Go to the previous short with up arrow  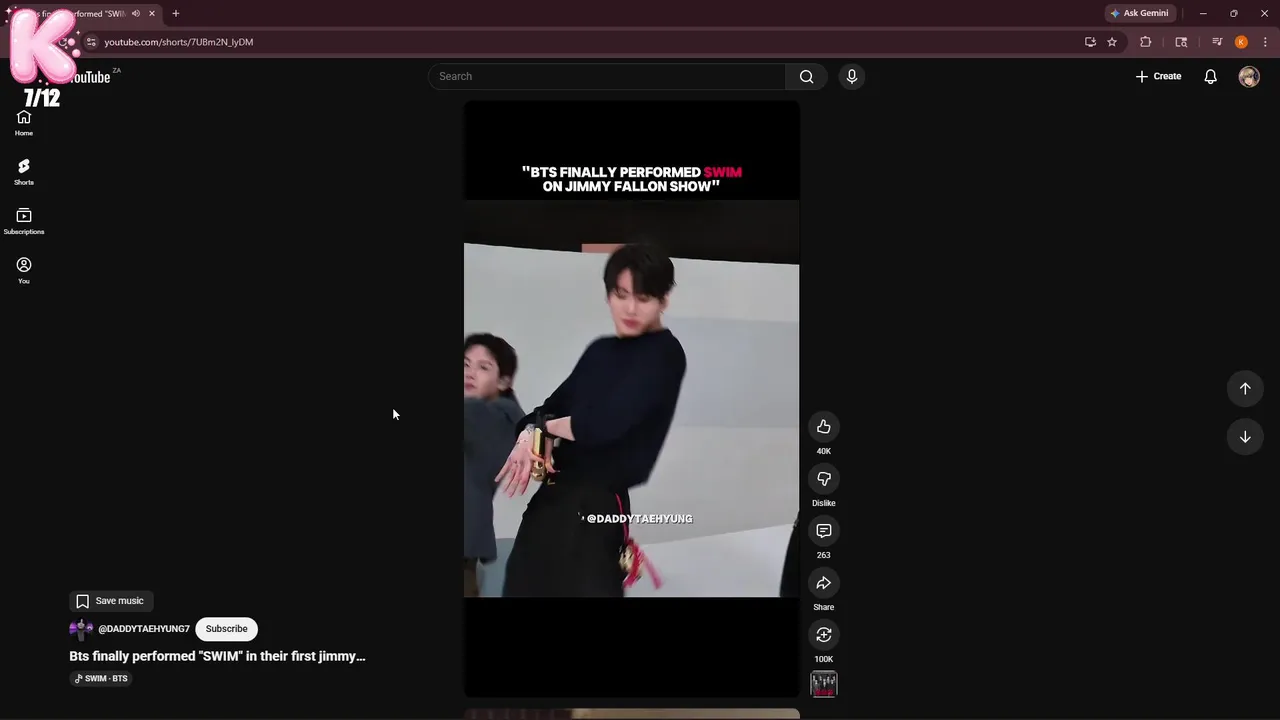click(x=1245, y=389)
